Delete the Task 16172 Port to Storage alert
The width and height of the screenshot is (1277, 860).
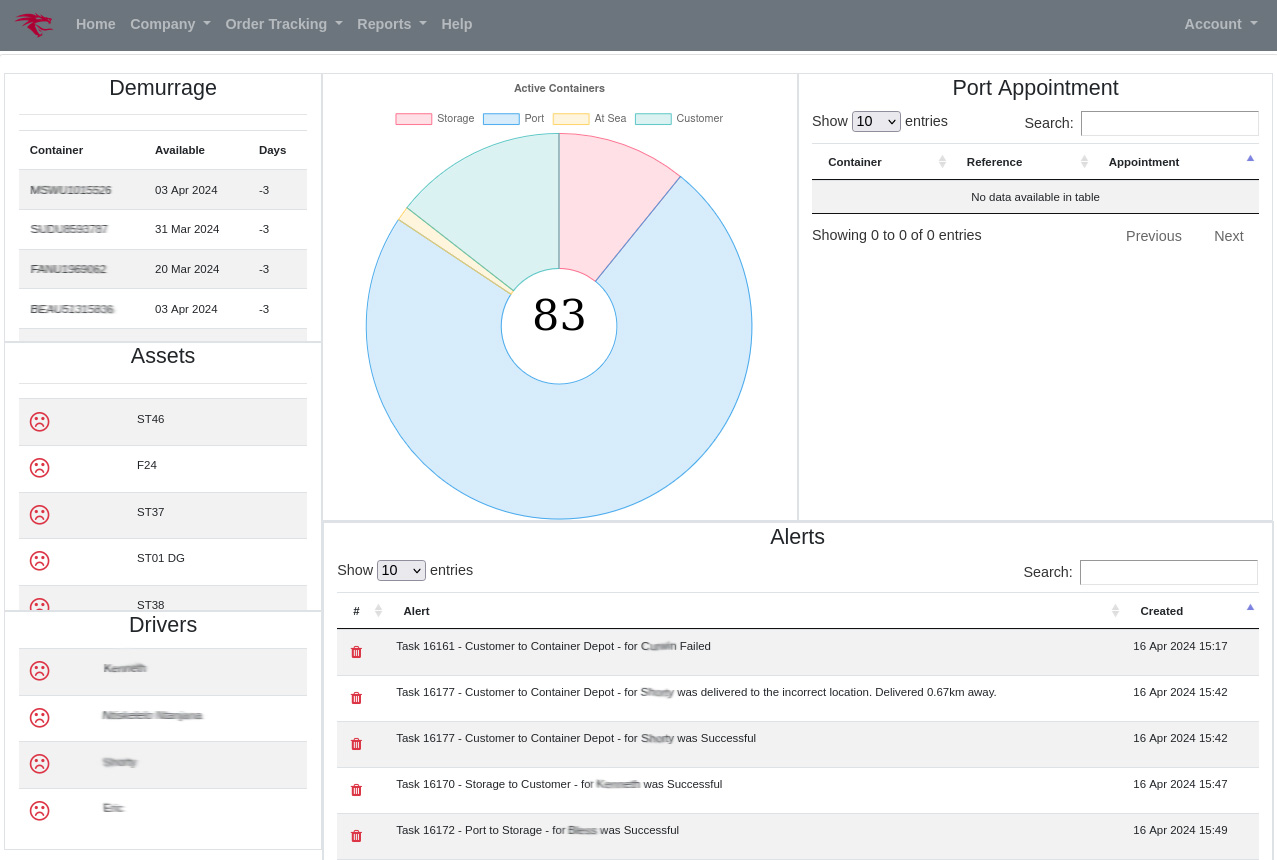[x=356, y=836]
